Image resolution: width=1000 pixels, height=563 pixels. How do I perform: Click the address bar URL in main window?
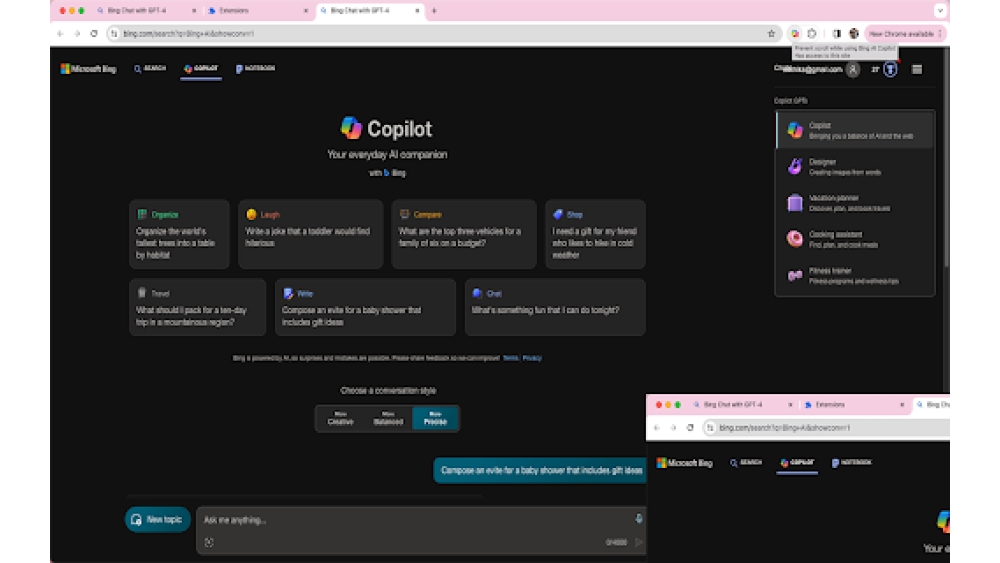(189, 34)
